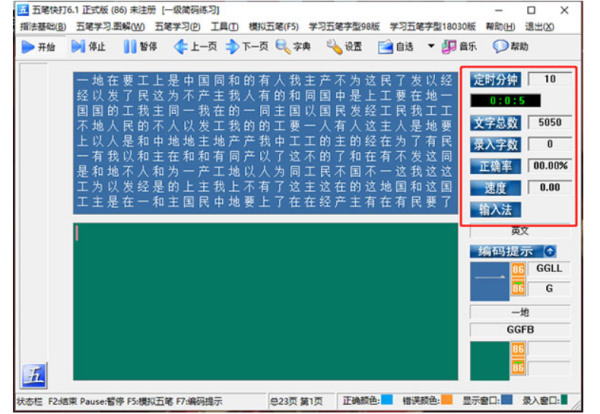Toggle 音乐 music icon
The width and height of the screenshot is (600, 414).
click(449, 47)
